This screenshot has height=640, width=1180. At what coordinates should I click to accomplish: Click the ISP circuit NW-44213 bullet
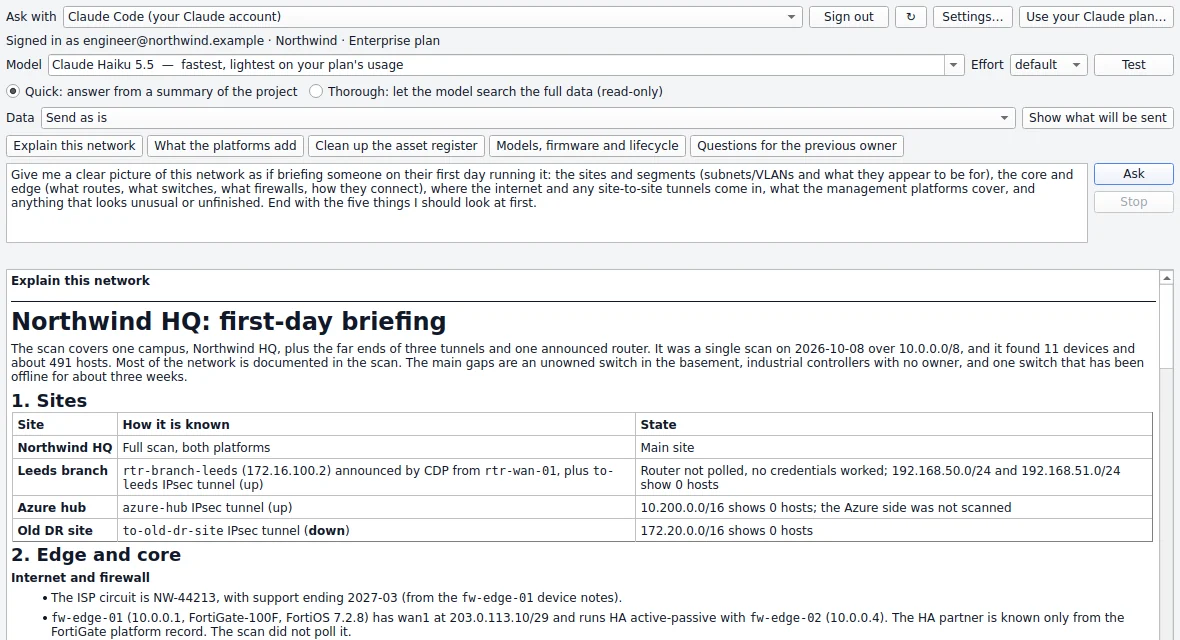[336, 598]
